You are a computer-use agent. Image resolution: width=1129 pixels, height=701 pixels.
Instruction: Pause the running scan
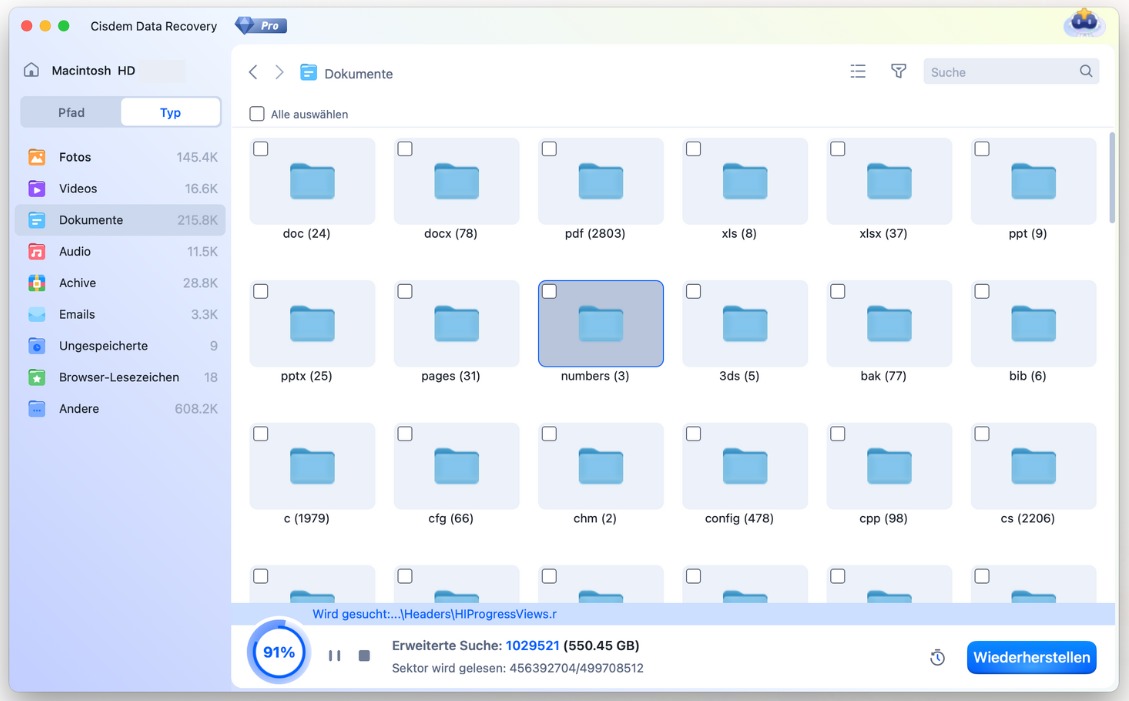coord(335,657)
